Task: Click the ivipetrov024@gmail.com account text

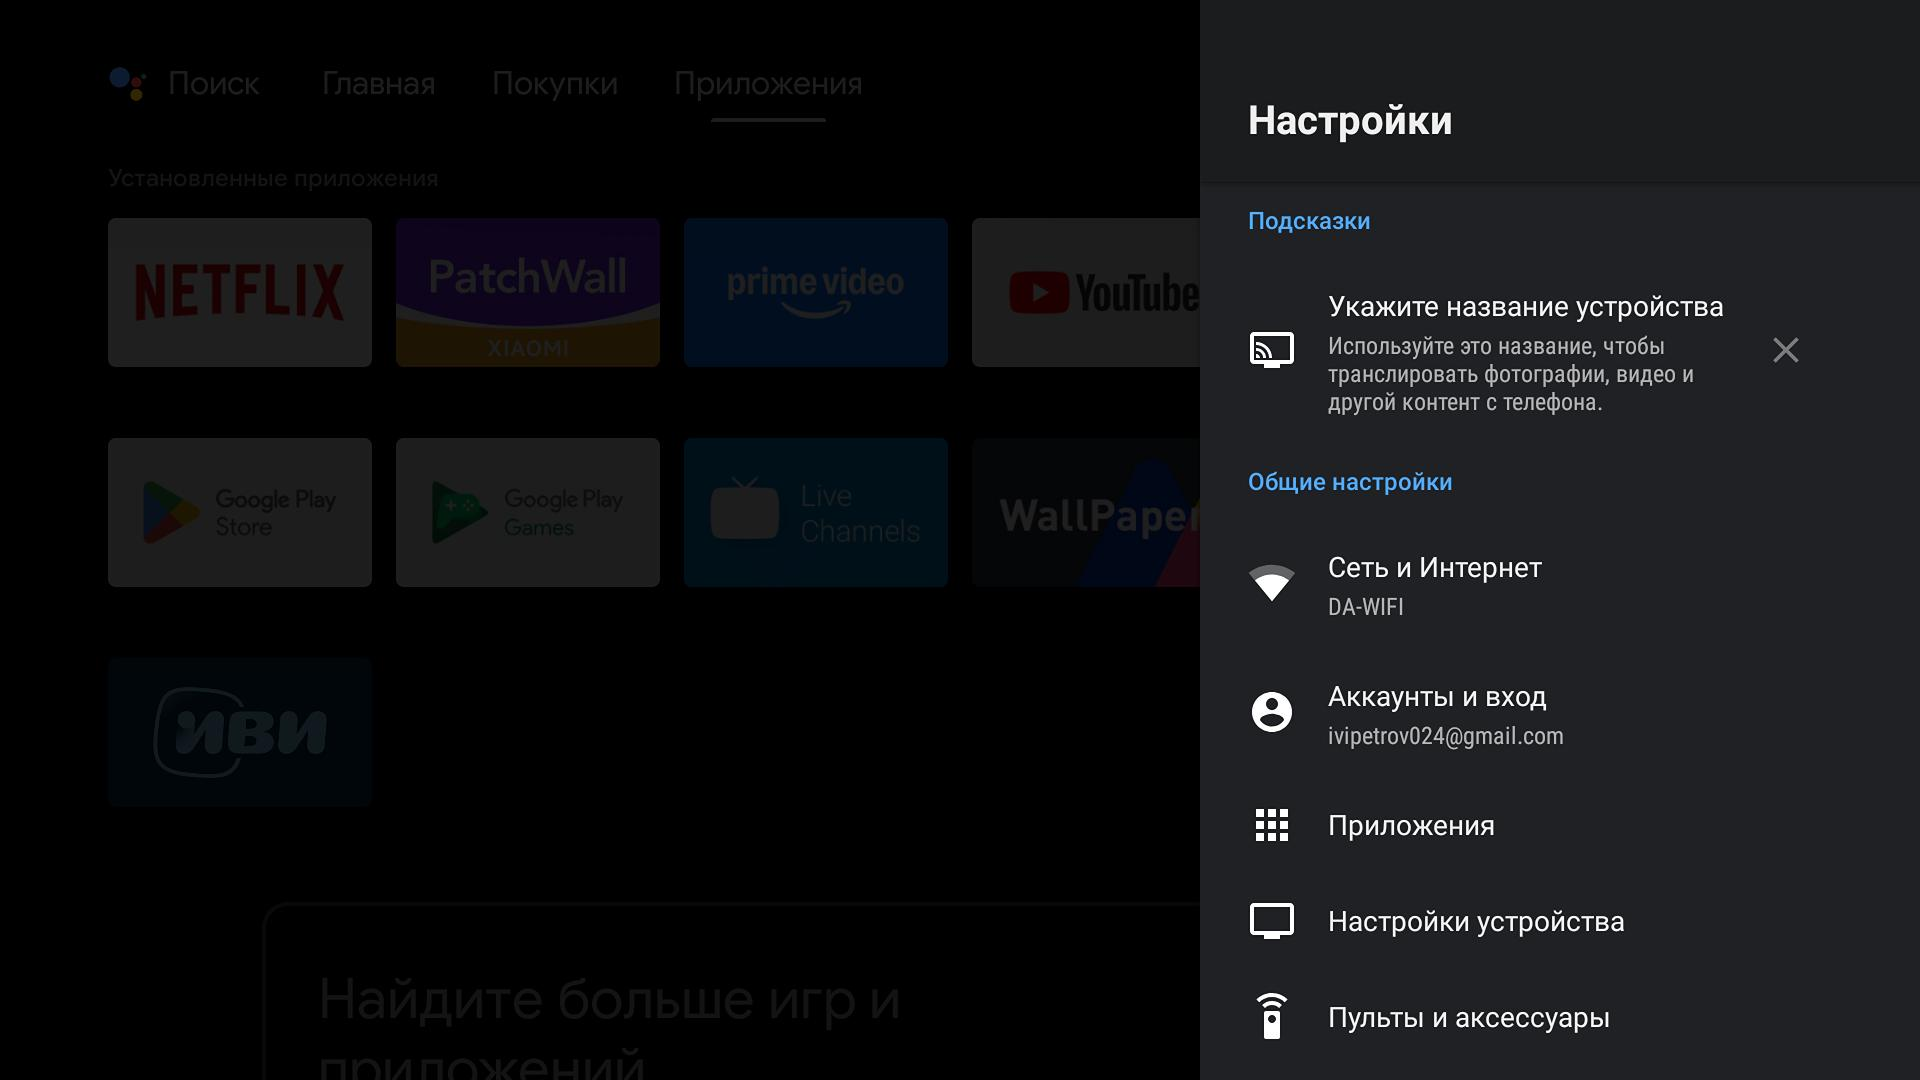Action: coord(1445,736)
